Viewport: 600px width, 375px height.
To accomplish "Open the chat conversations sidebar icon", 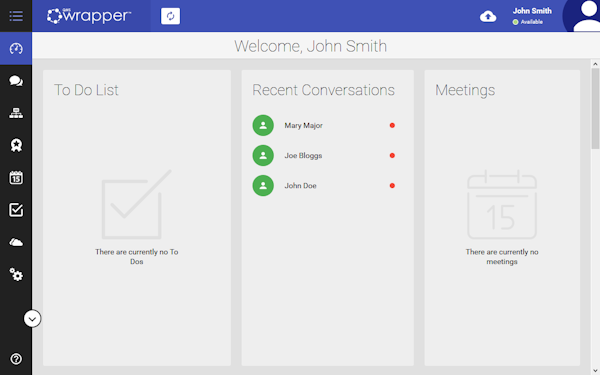I will click(x=16, y=81).
